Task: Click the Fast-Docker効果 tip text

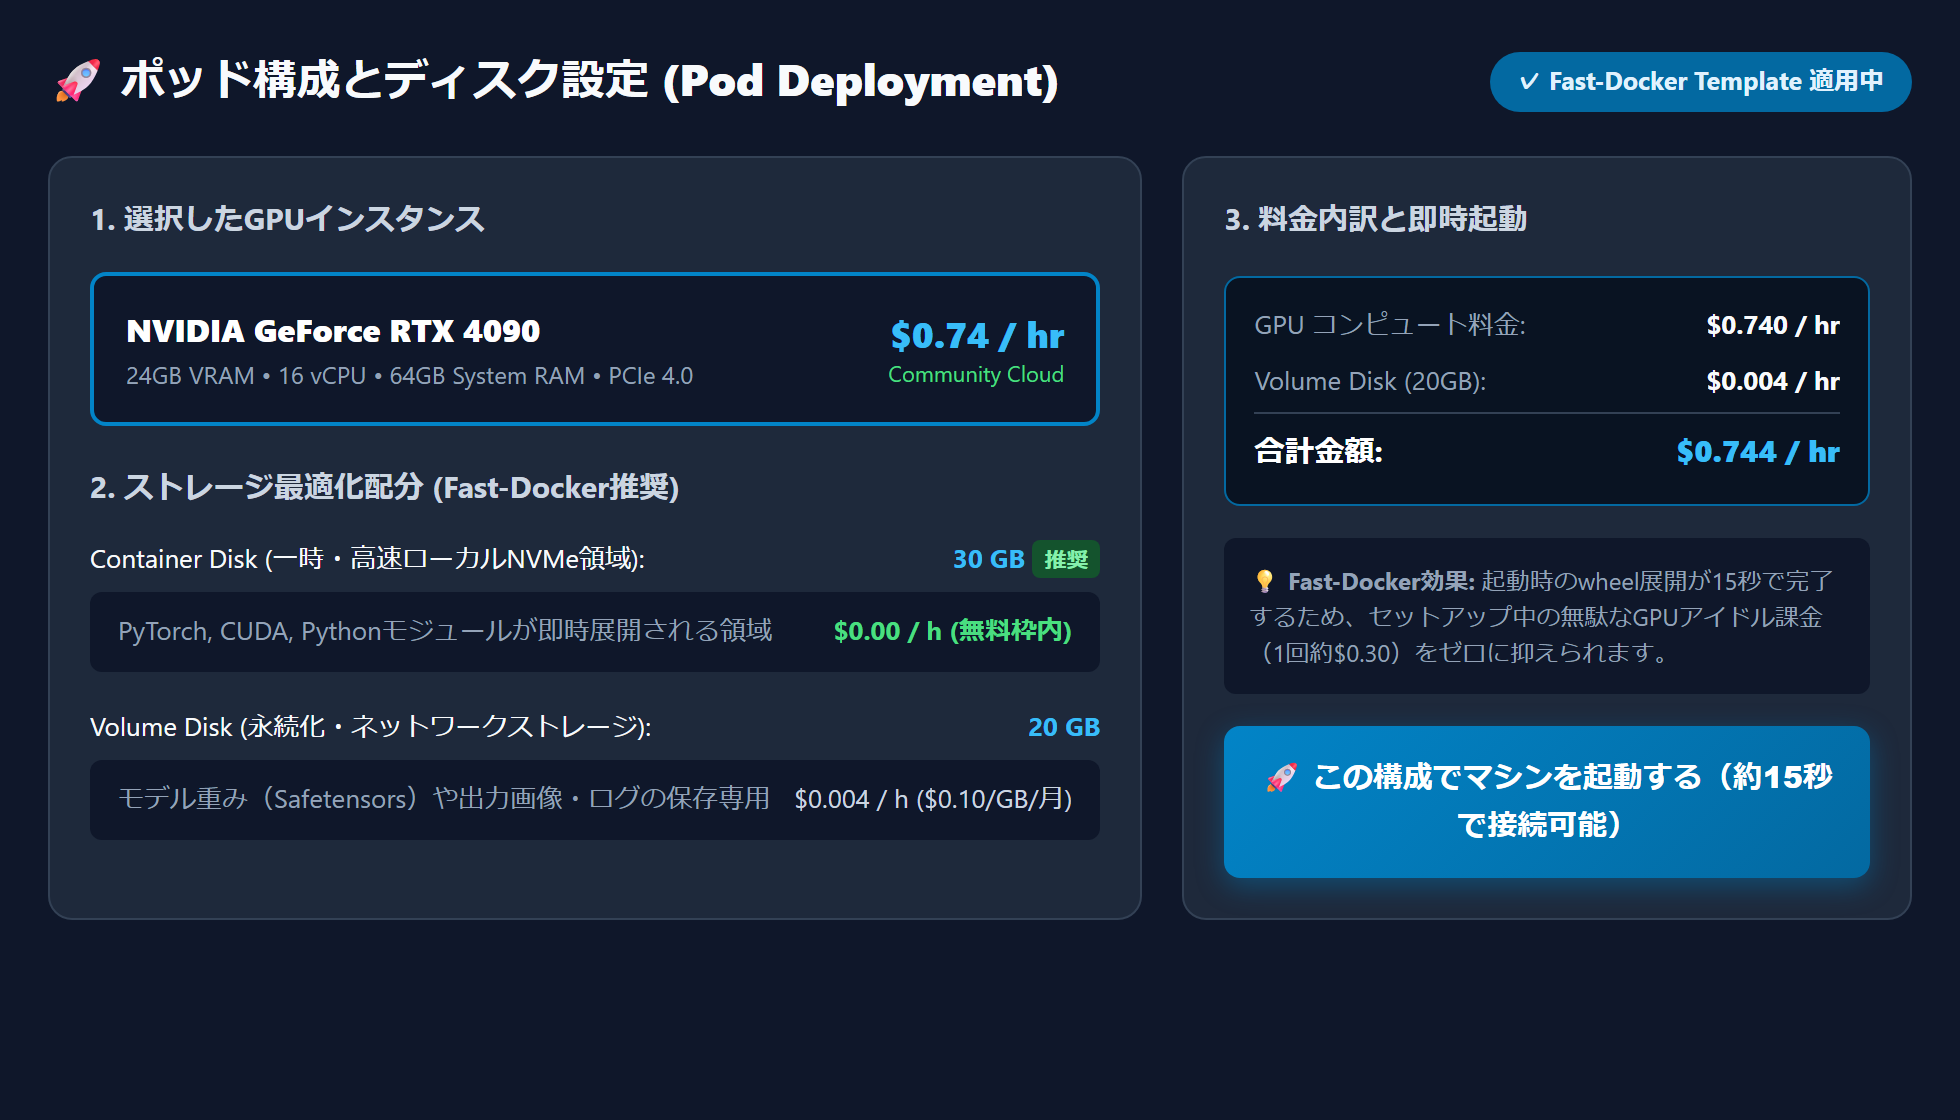Action: [x=1542, y=617]
